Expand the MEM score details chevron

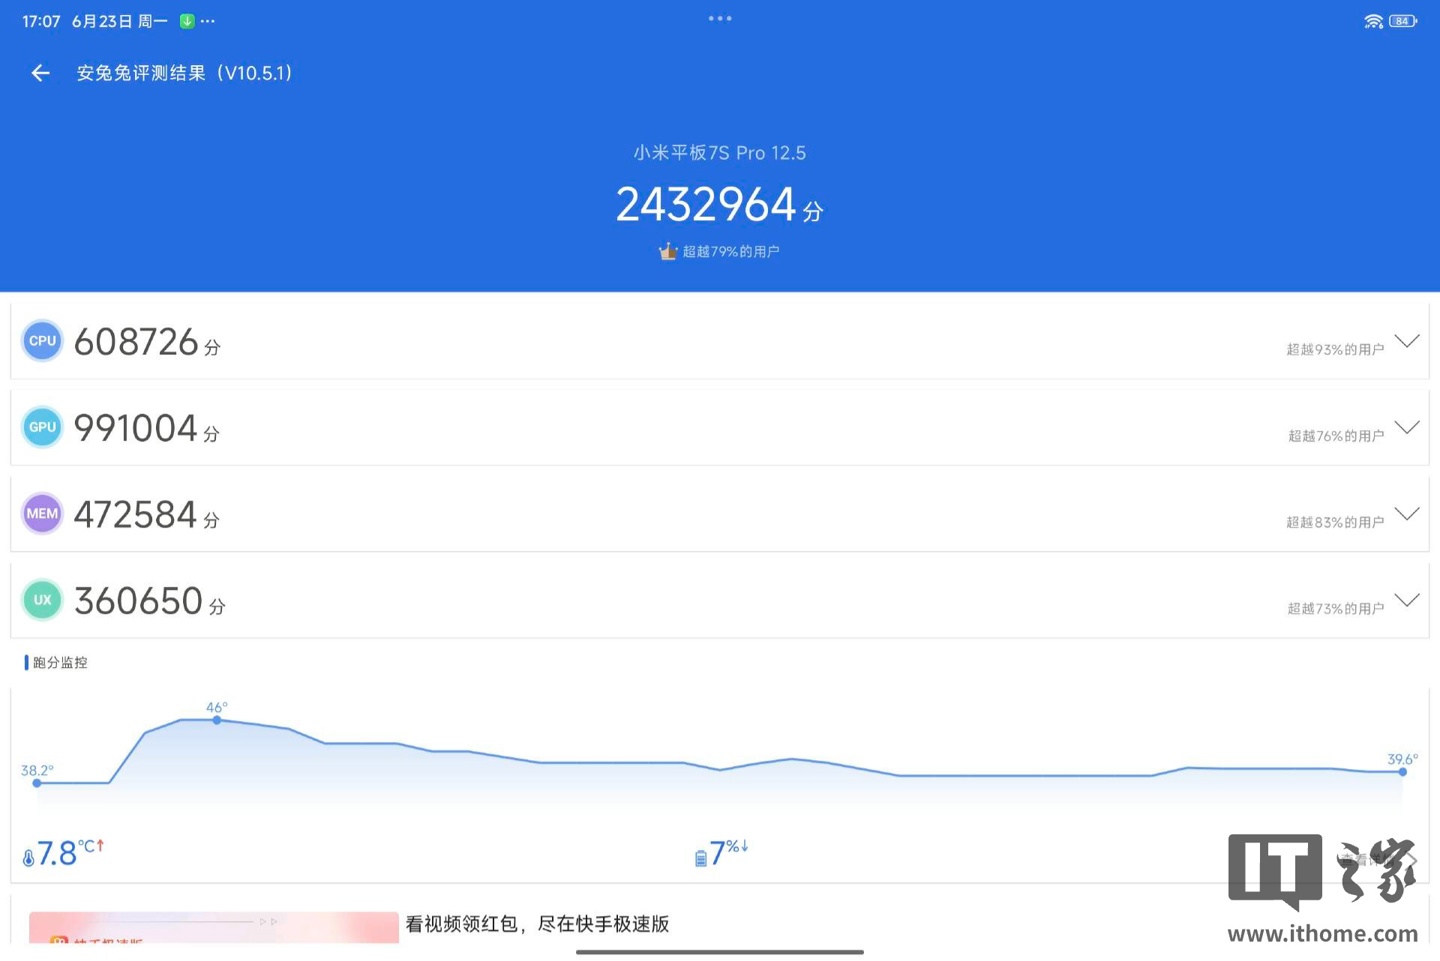(1407, 514)
